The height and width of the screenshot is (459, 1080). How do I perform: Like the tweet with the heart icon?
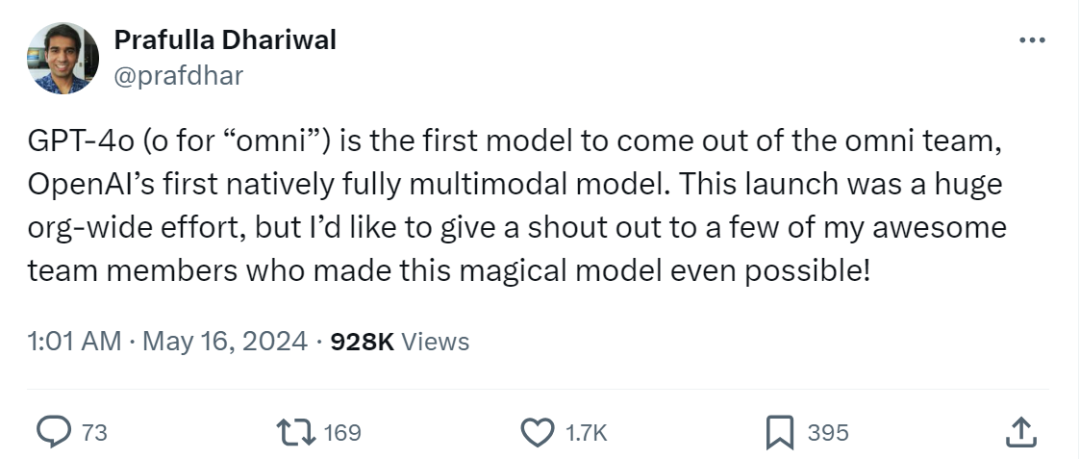click(537, 432)
